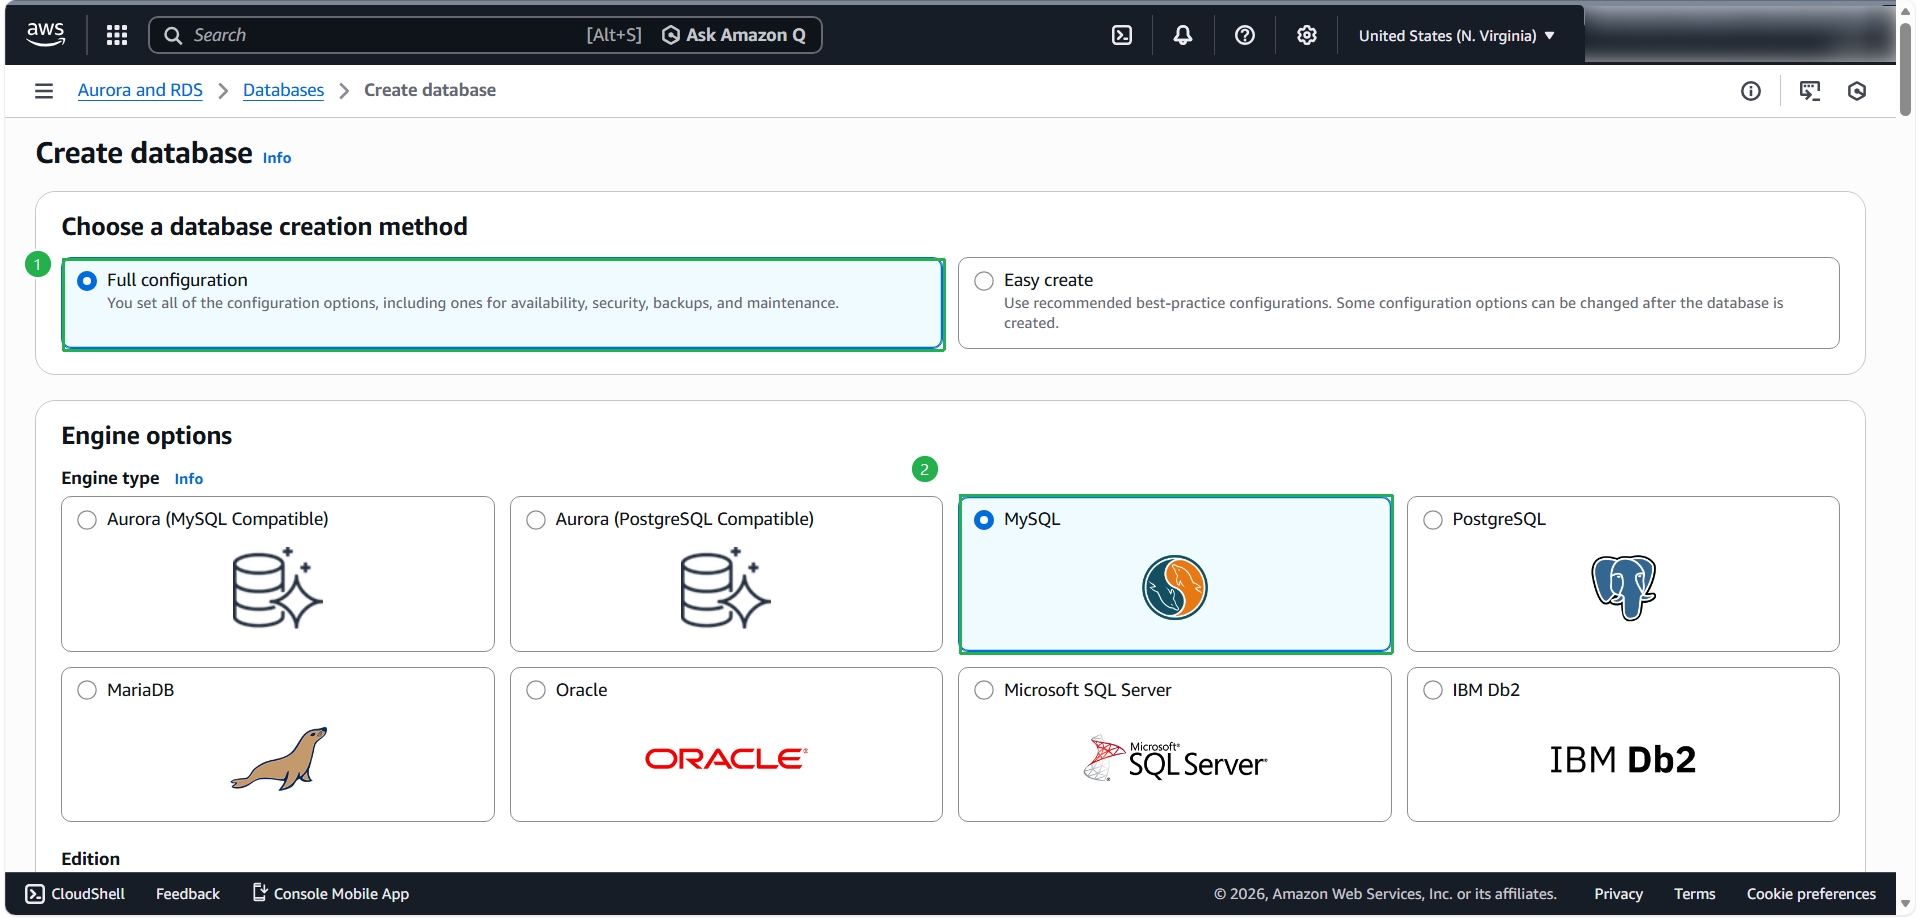Open Info link beside Engine type
Viewport: 1920px width, 920px height.
coord(189,479)
